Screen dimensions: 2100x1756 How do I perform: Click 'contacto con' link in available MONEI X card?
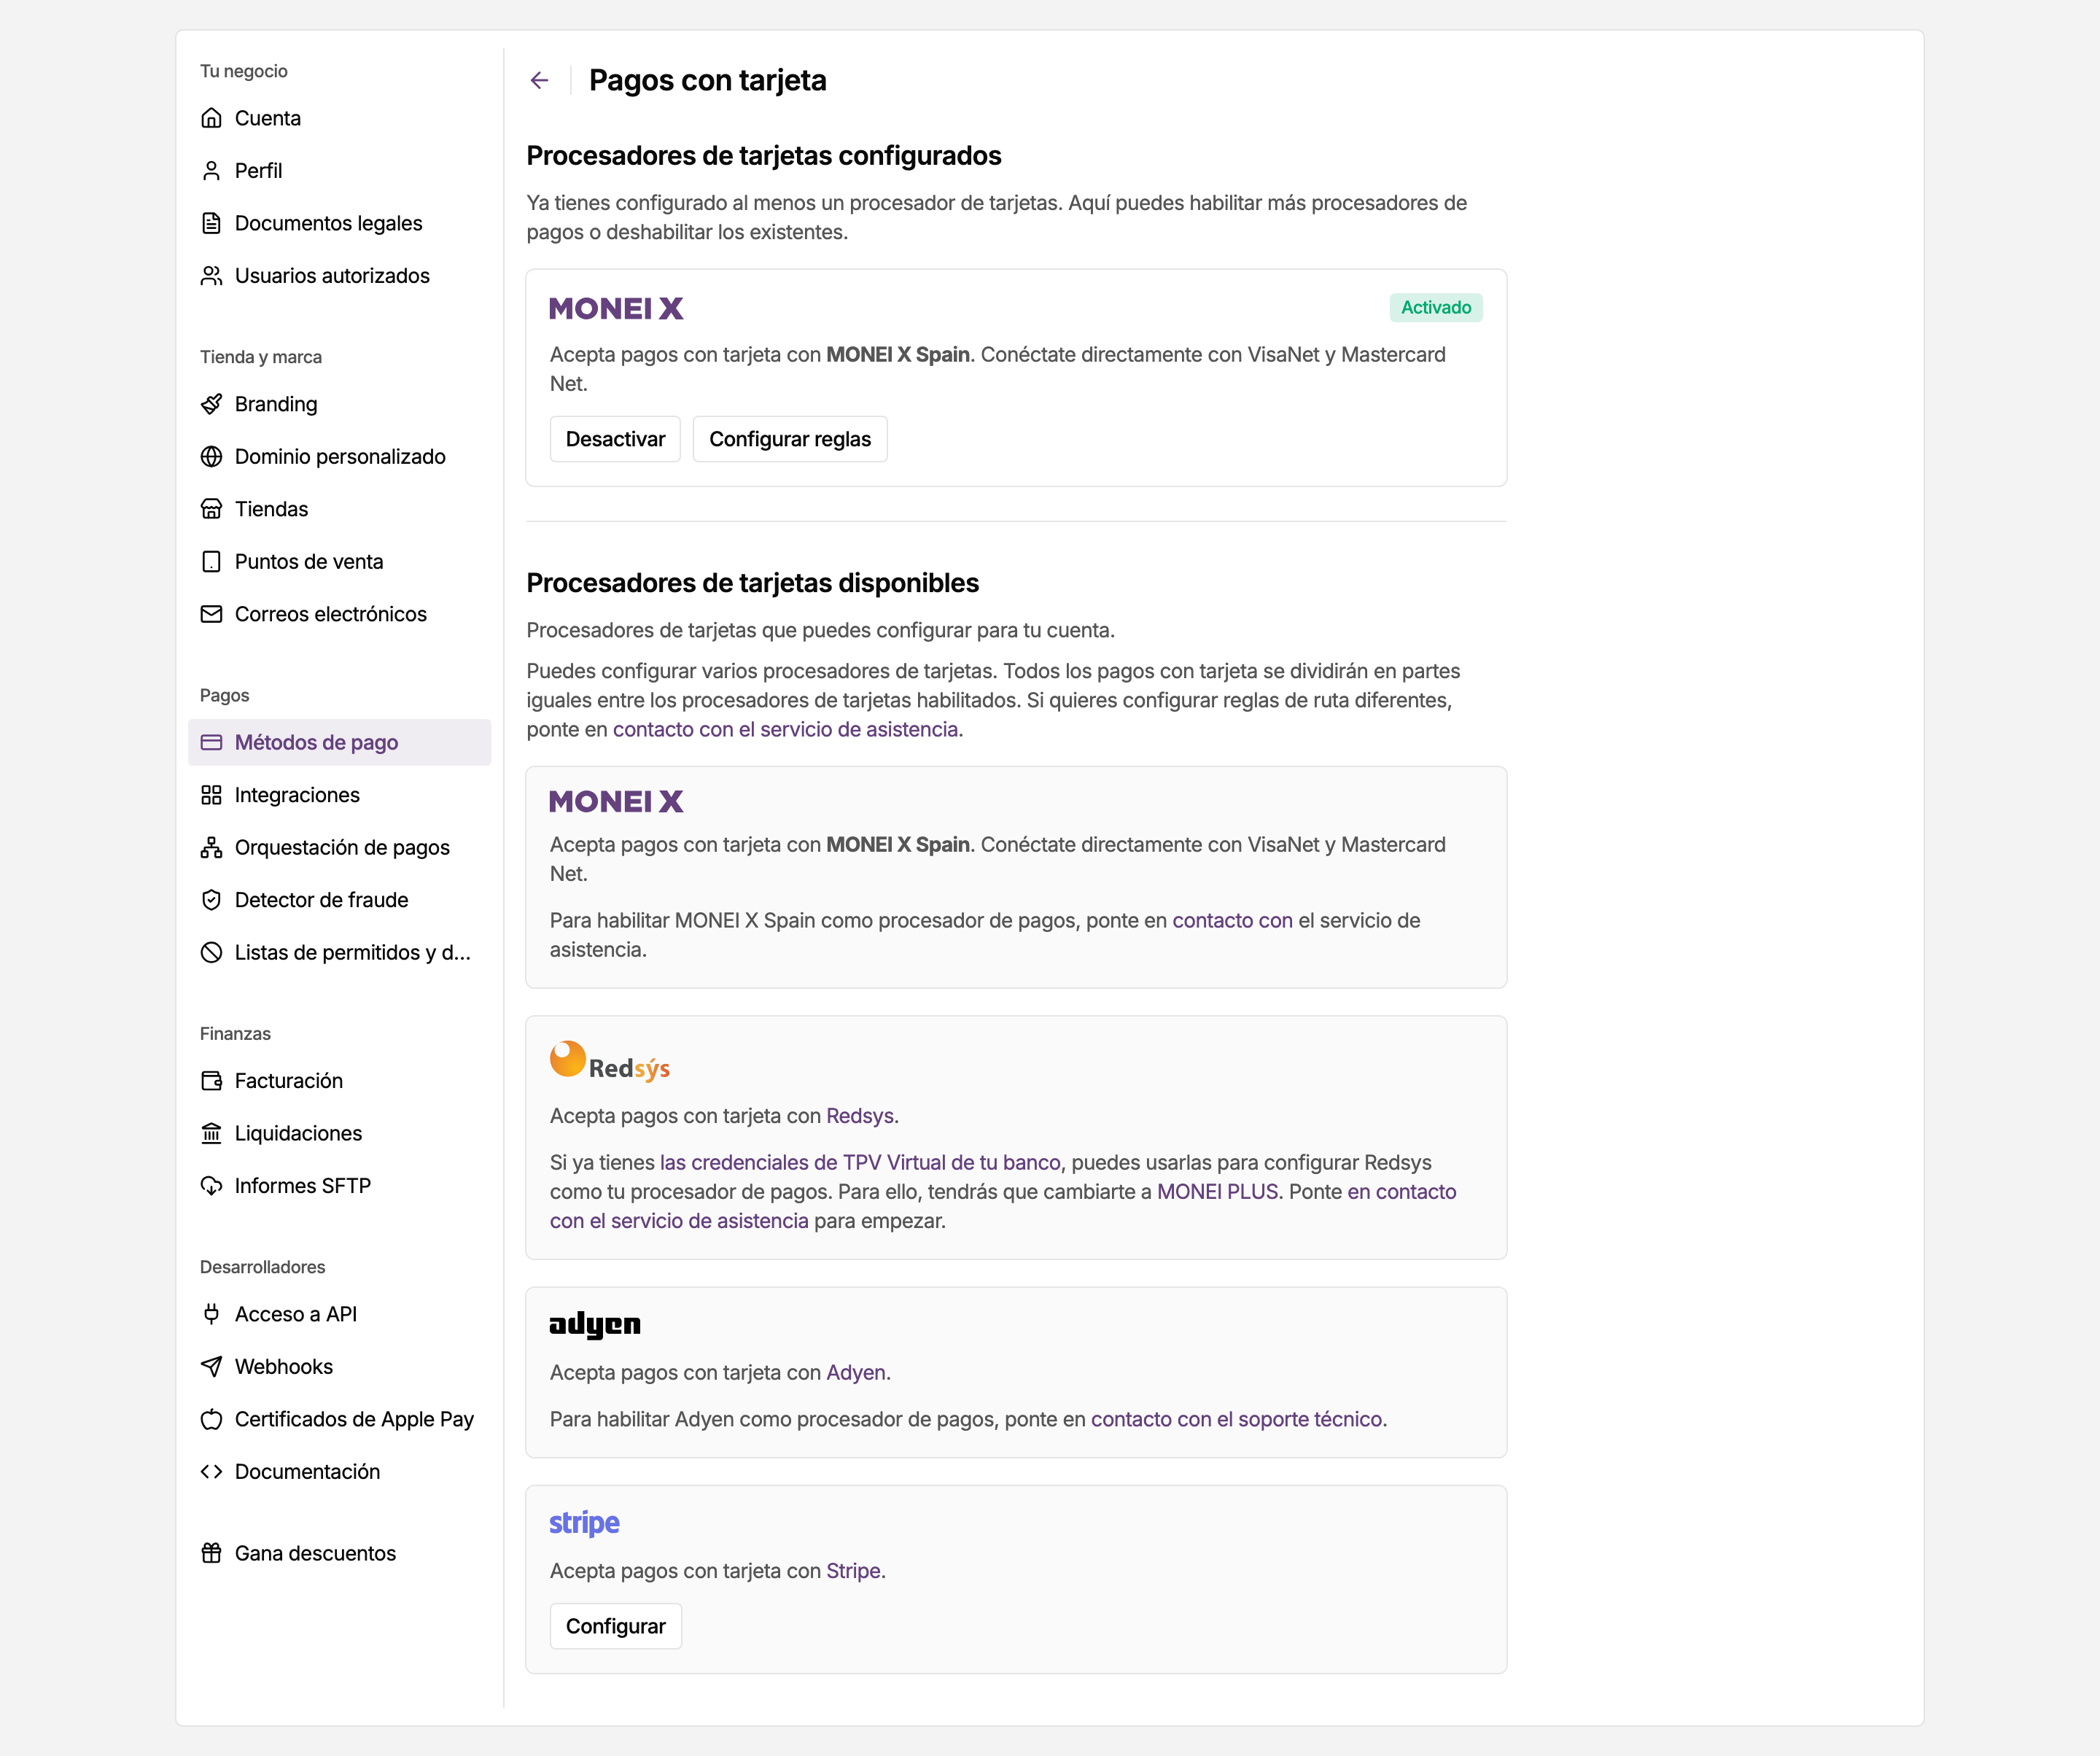(x=1232, y=920)
